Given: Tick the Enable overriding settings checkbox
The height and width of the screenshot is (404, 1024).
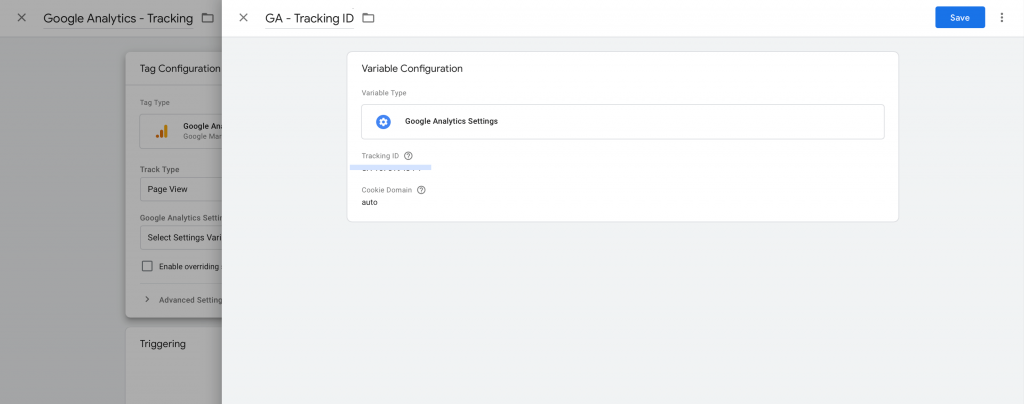Looking at the screenshot, I should (x=147, y=266).
